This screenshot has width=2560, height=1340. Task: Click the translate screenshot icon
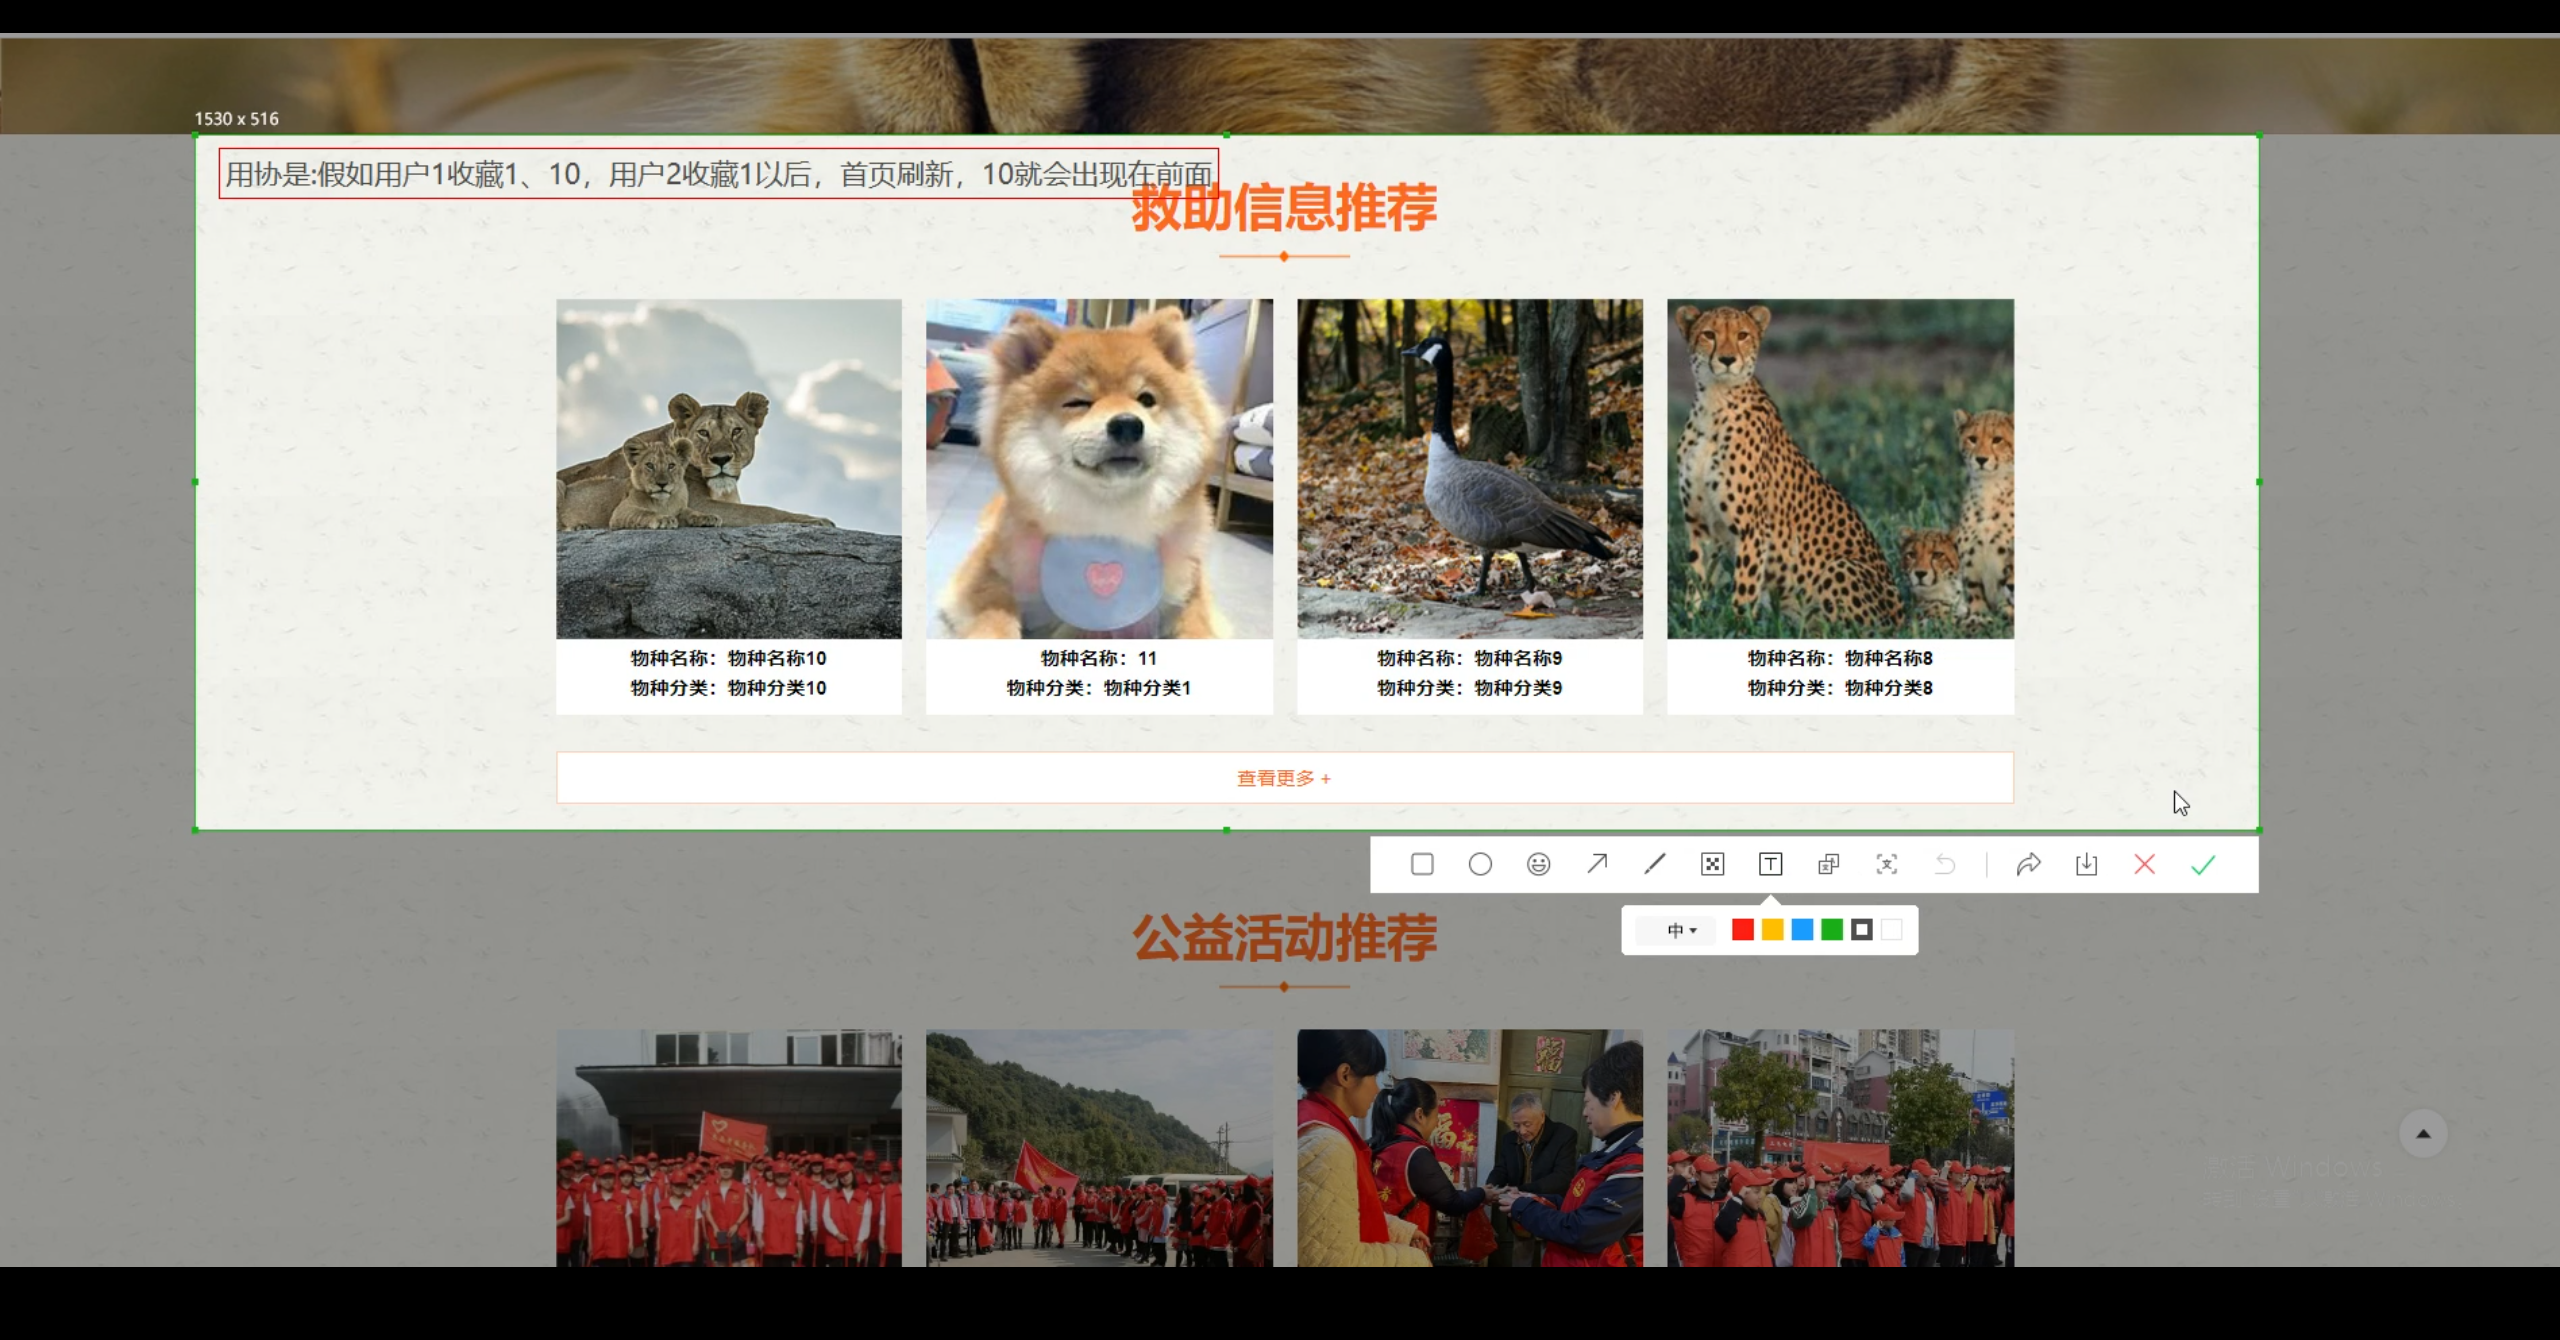tap(1828, 864)
